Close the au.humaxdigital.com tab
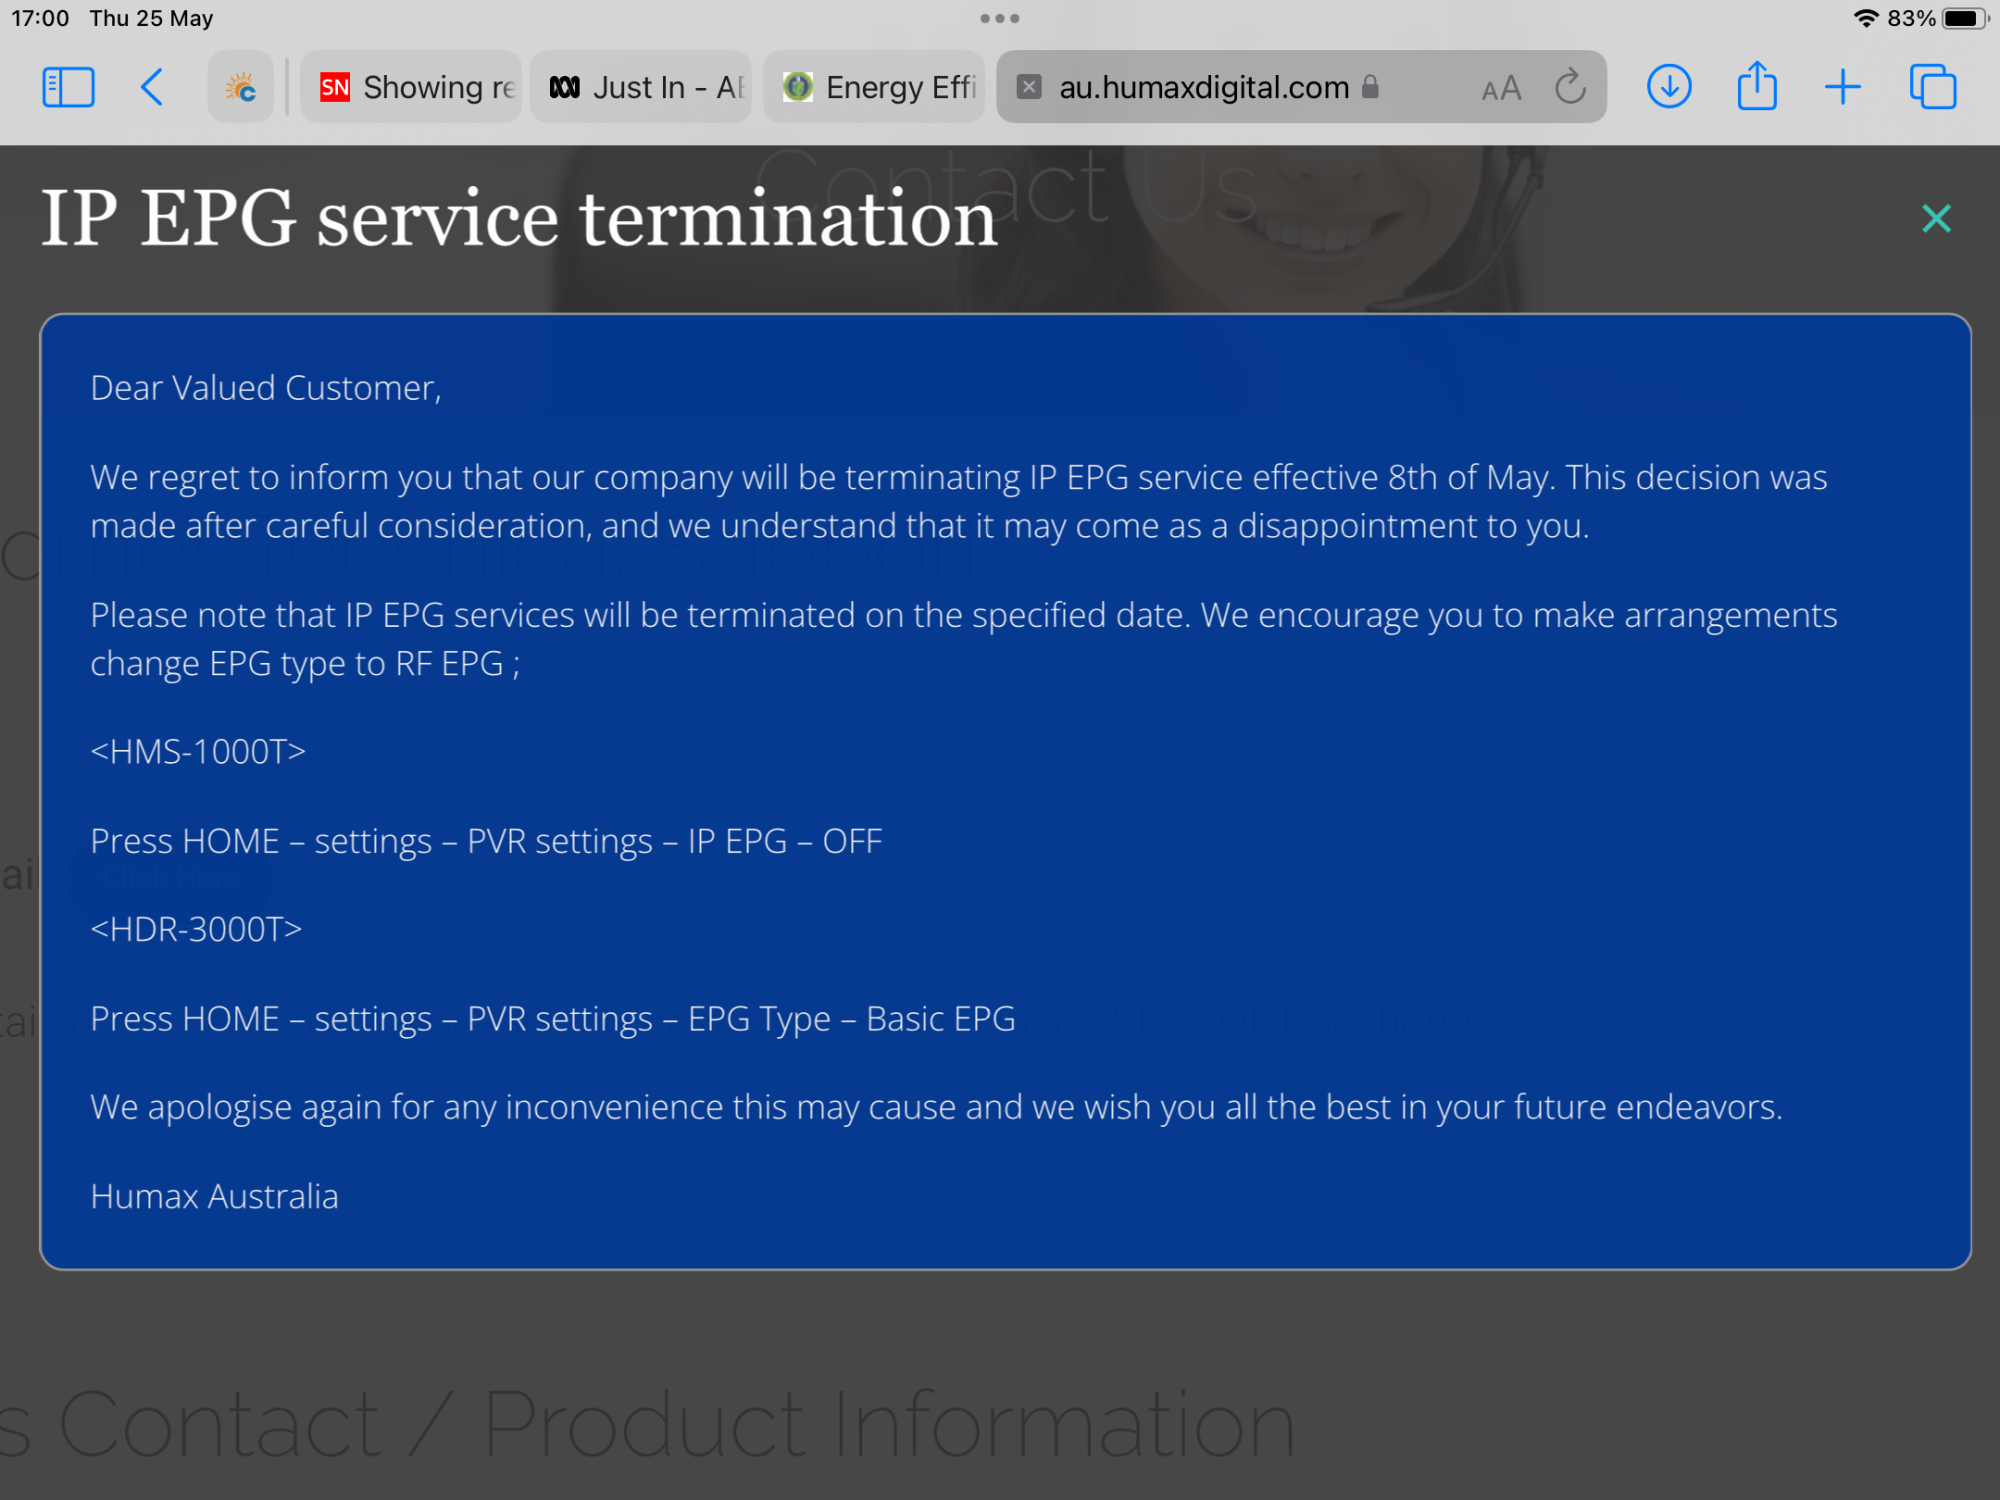The width and height of the screenshot is (2000, 1500). [1029, 87]
